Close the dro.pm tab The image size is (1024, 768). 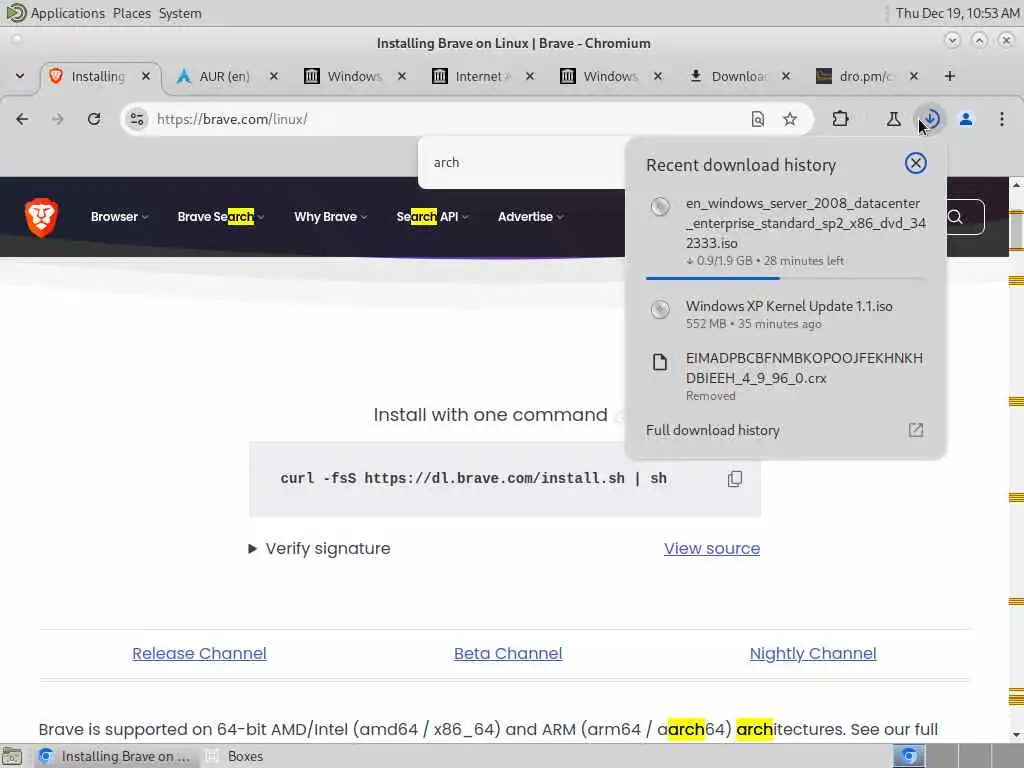(x=914, y=76)
